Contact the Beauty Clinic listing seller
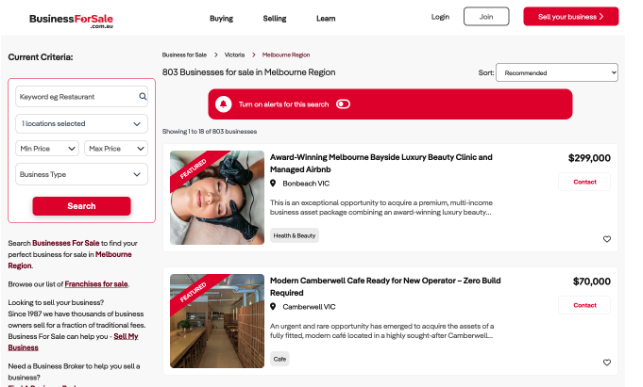The image size is (643, 387). pos(584,182)
